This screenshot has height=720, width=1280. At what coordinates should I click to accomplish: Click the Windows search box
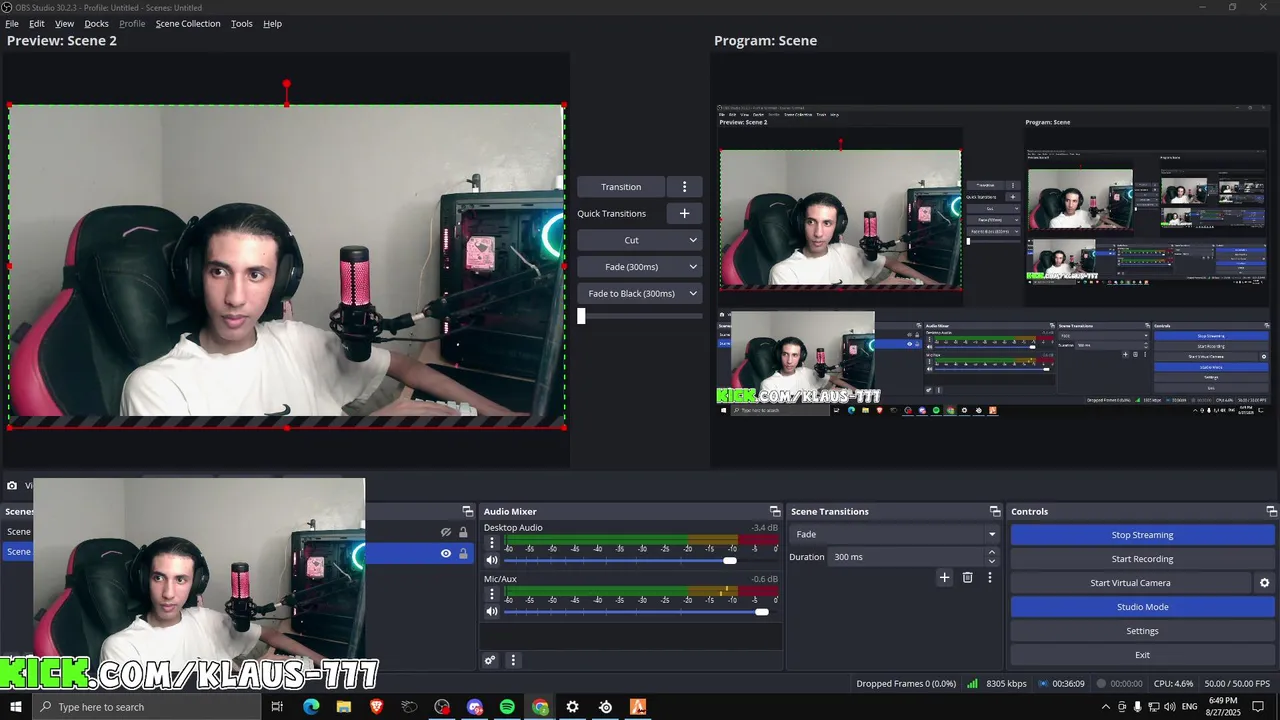click(x=146, y=707)
